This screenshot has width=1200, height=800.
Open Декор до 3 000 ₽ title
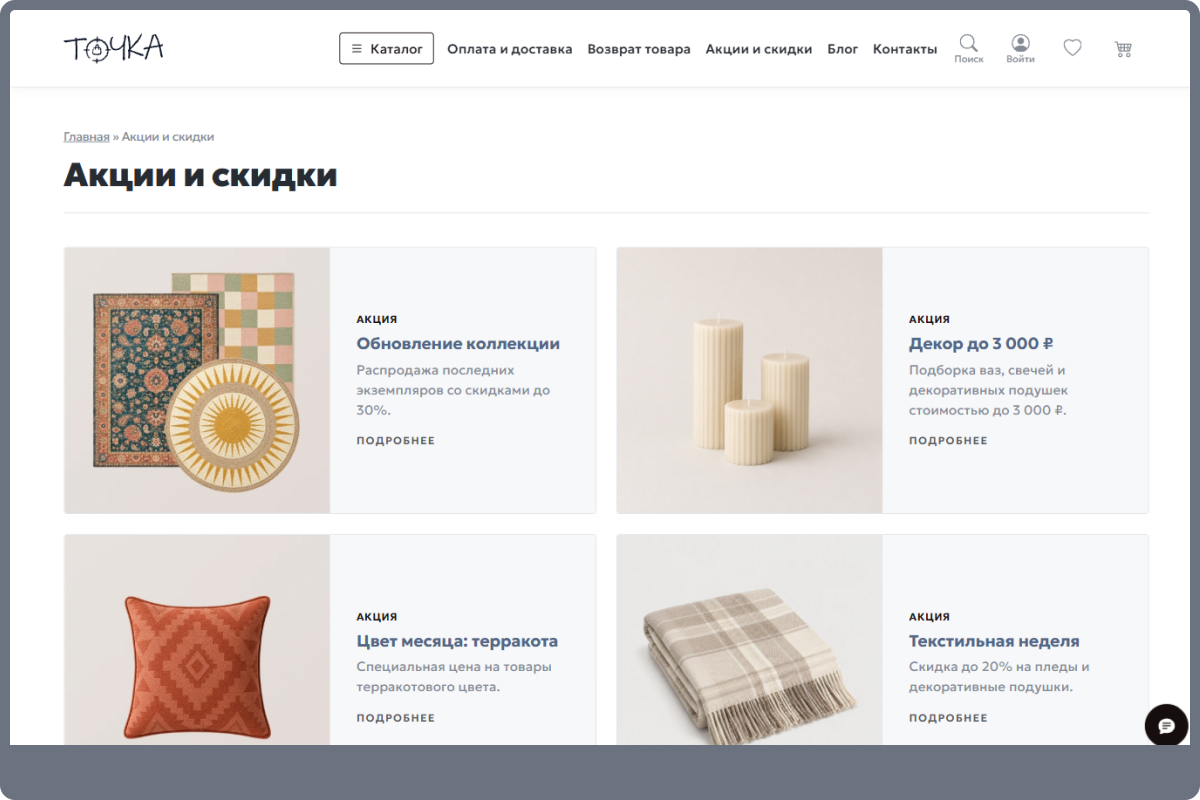coord(981,344)
